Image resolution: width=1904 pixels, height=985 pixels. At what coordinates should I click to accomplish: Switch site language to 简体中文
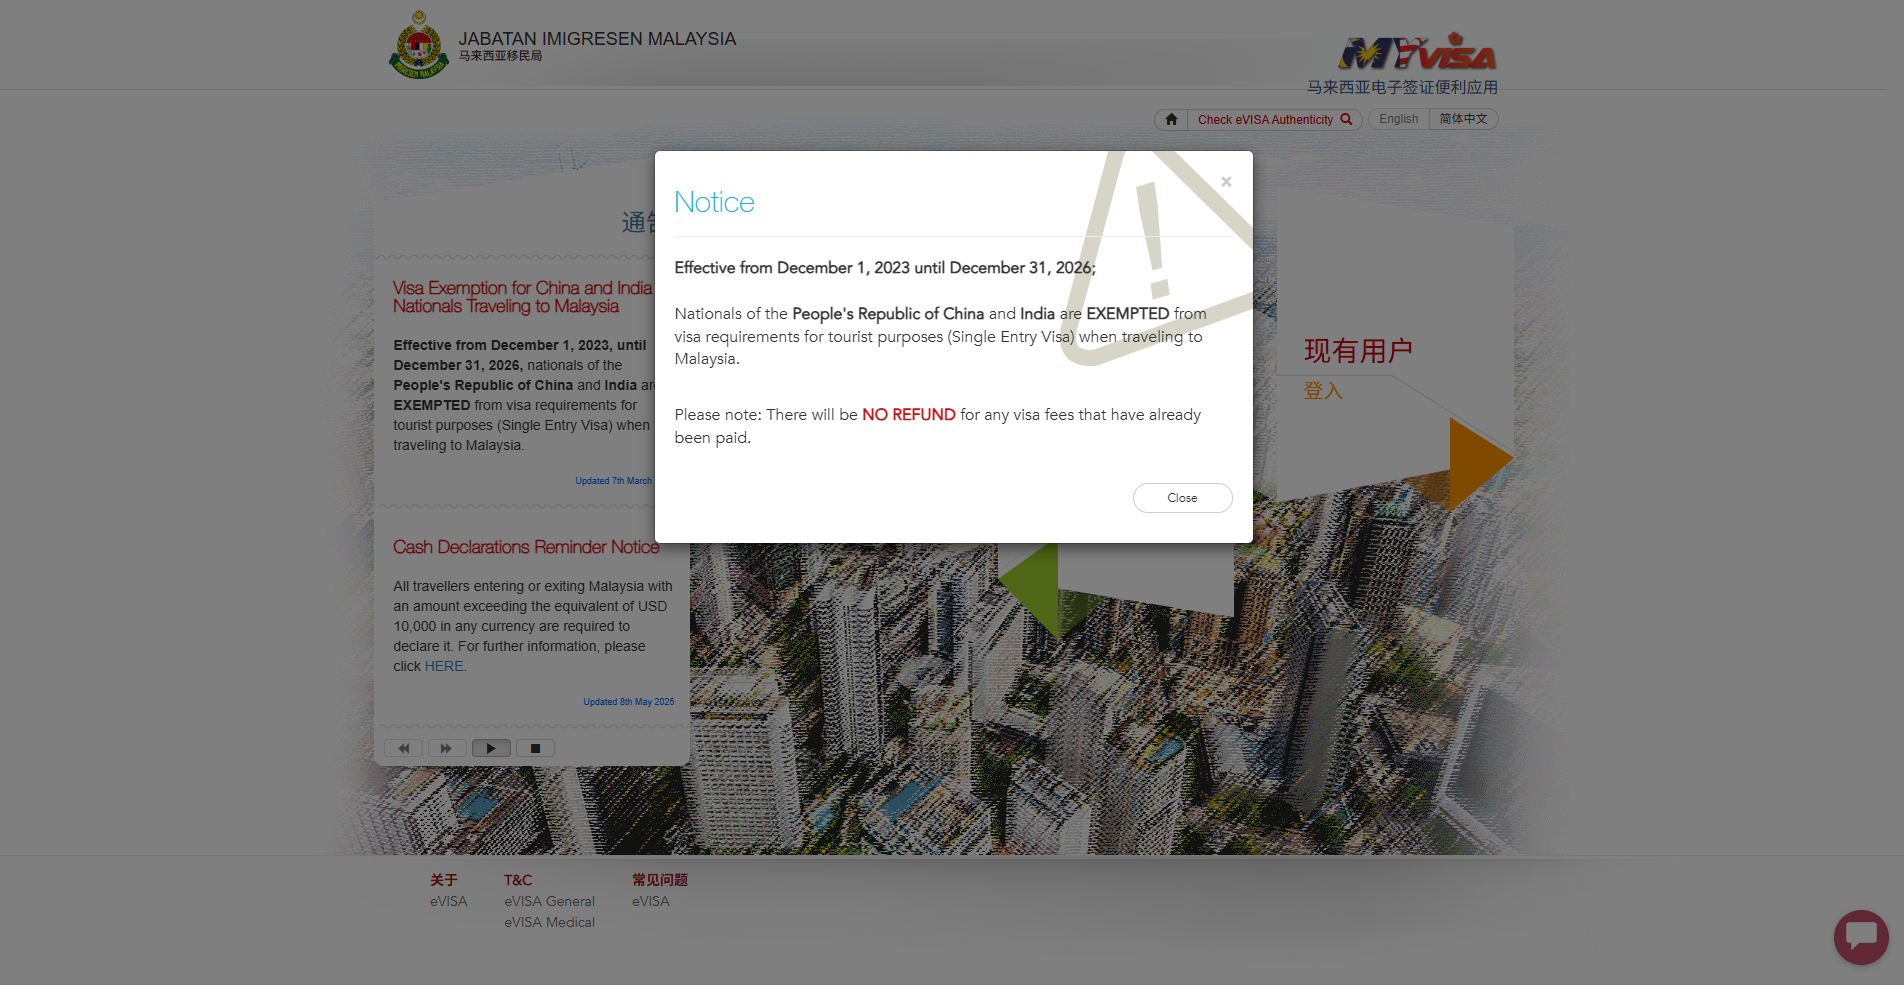coord(1463,118)
